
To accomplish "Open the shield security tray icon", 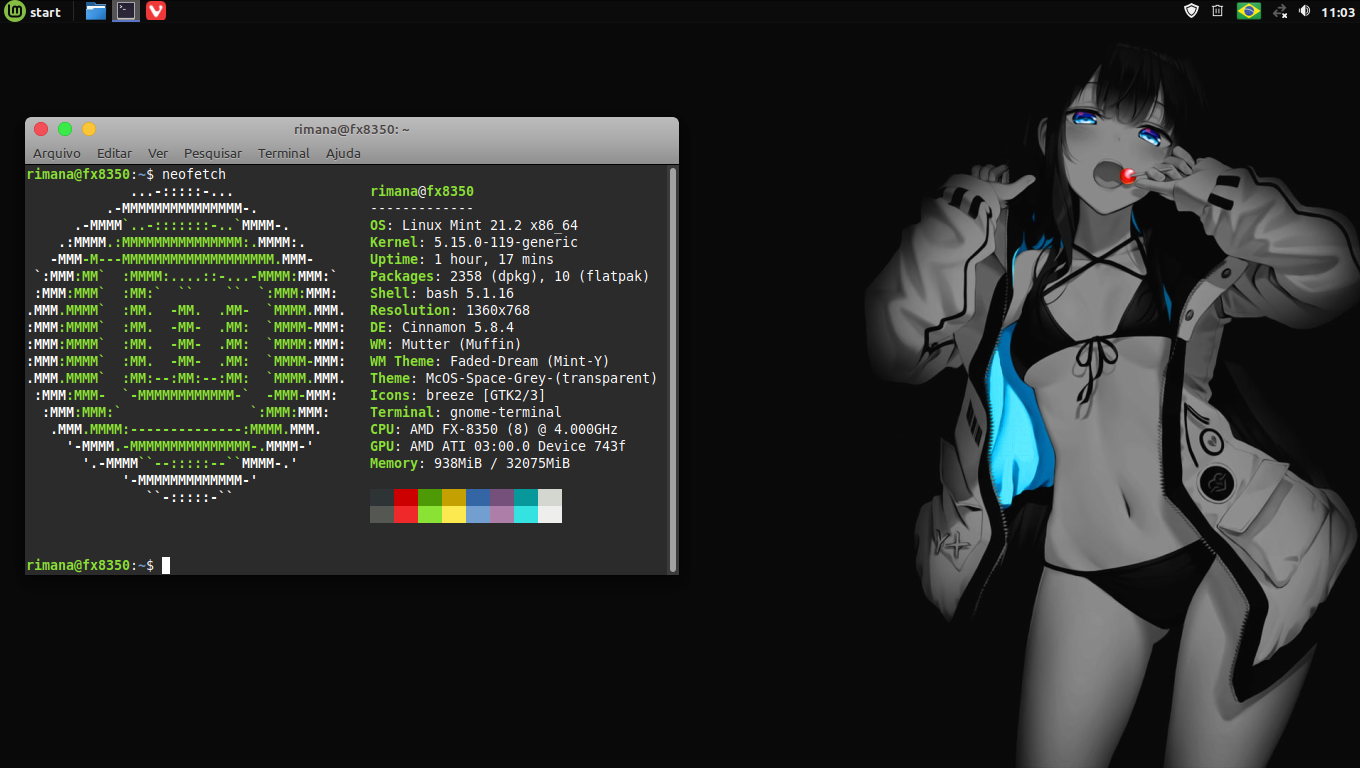I will 1191,11.
